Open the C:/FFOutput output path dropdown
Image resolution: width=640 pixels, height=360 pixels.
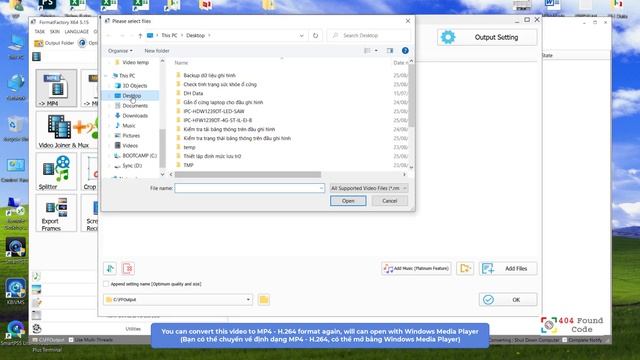coord(248,300)
